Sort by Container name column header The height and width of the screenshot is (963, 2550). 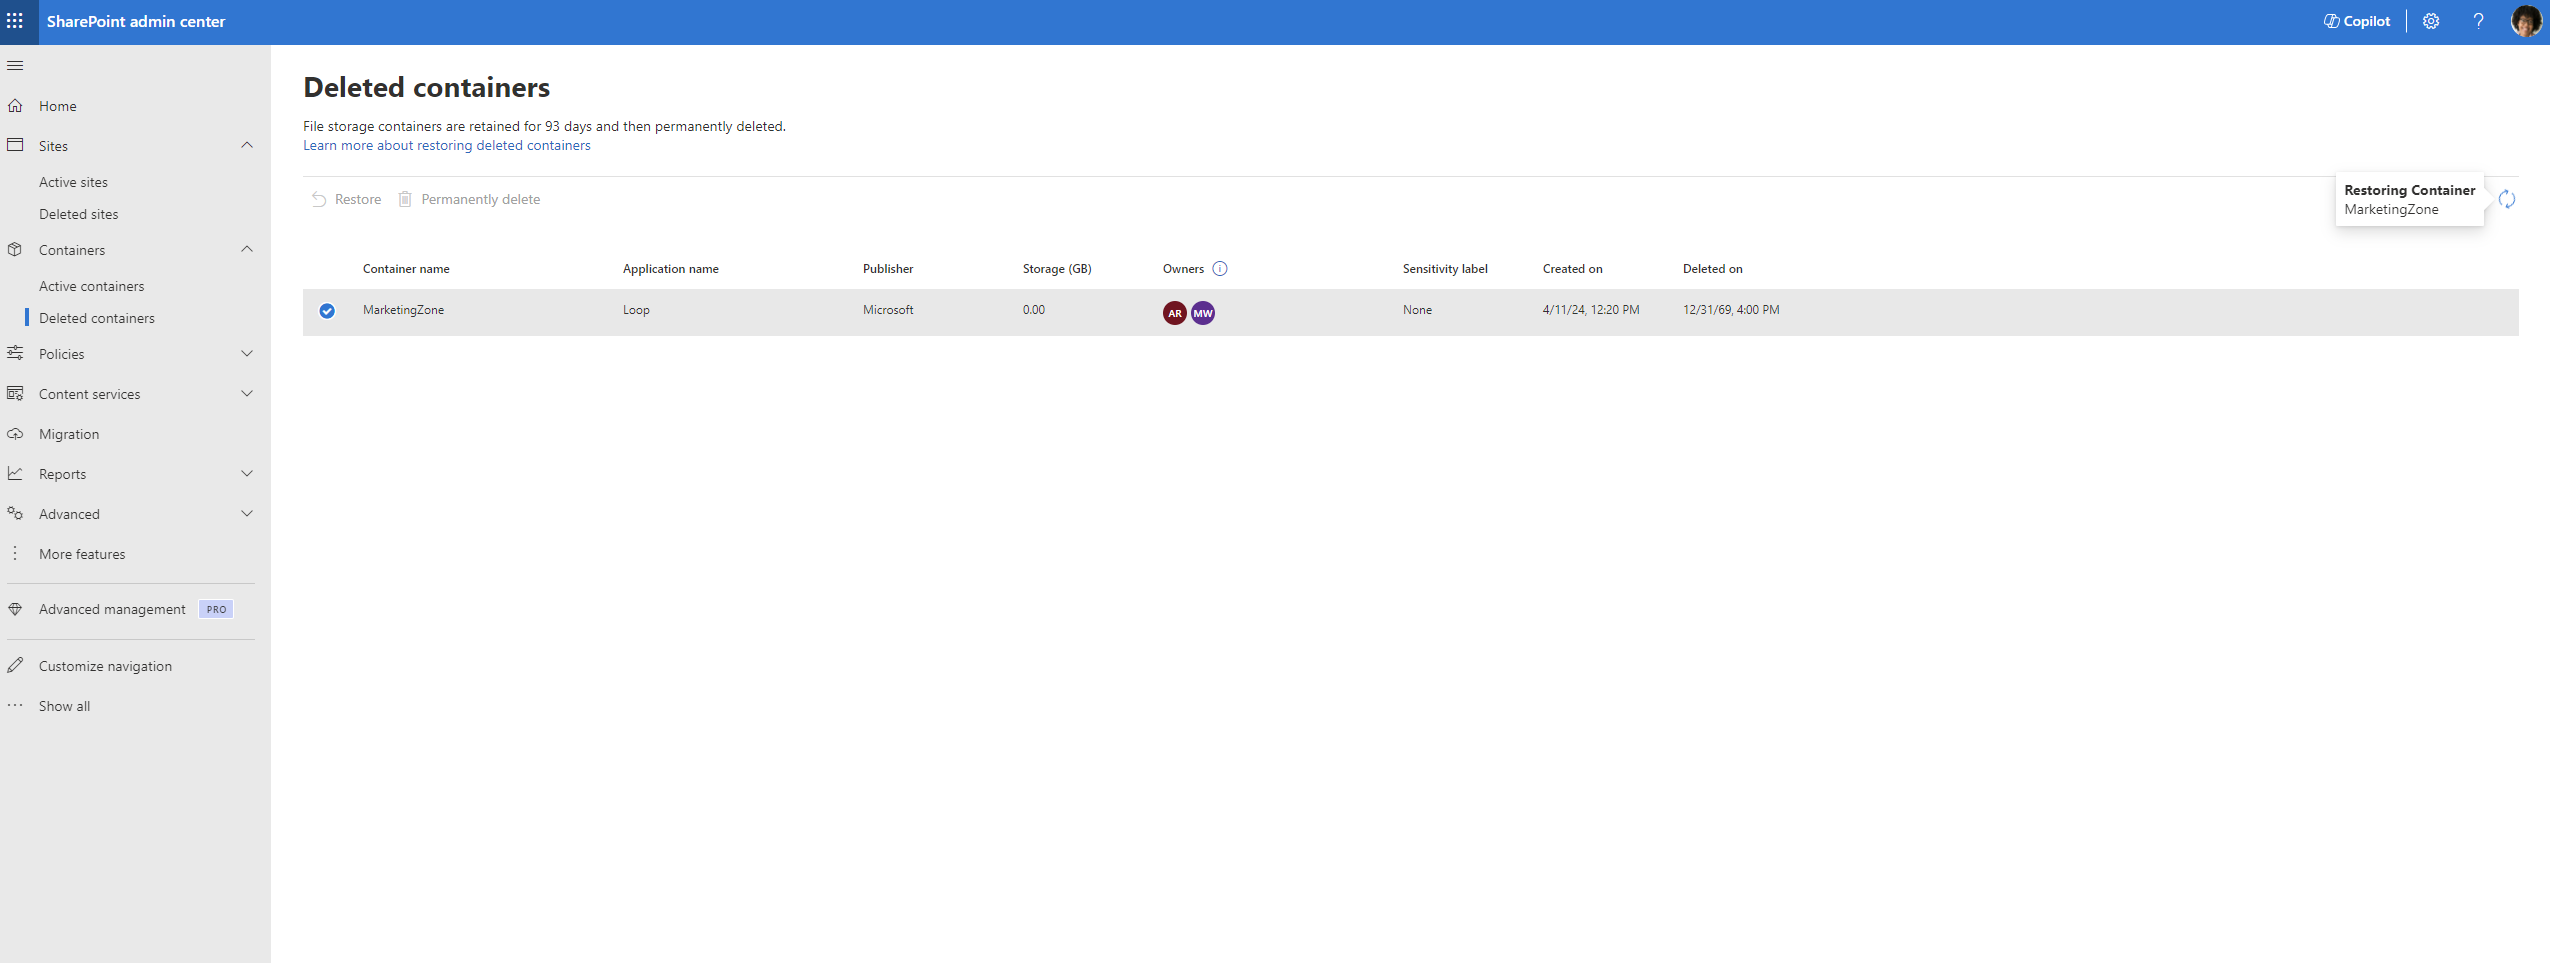[x=406, y=269]
